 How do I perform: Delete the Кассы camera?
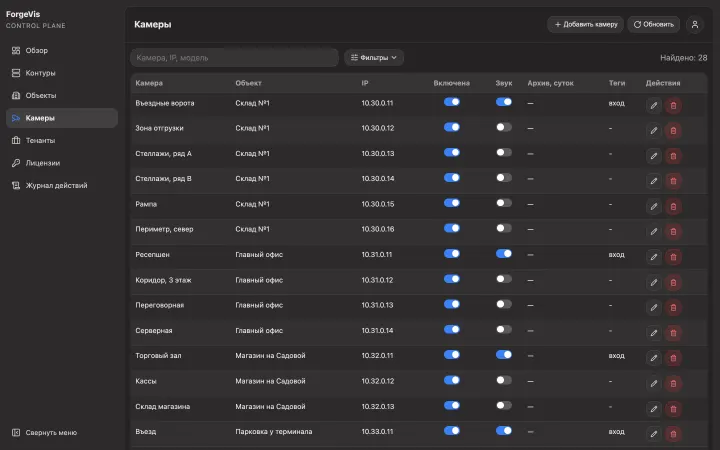[673, 383]
